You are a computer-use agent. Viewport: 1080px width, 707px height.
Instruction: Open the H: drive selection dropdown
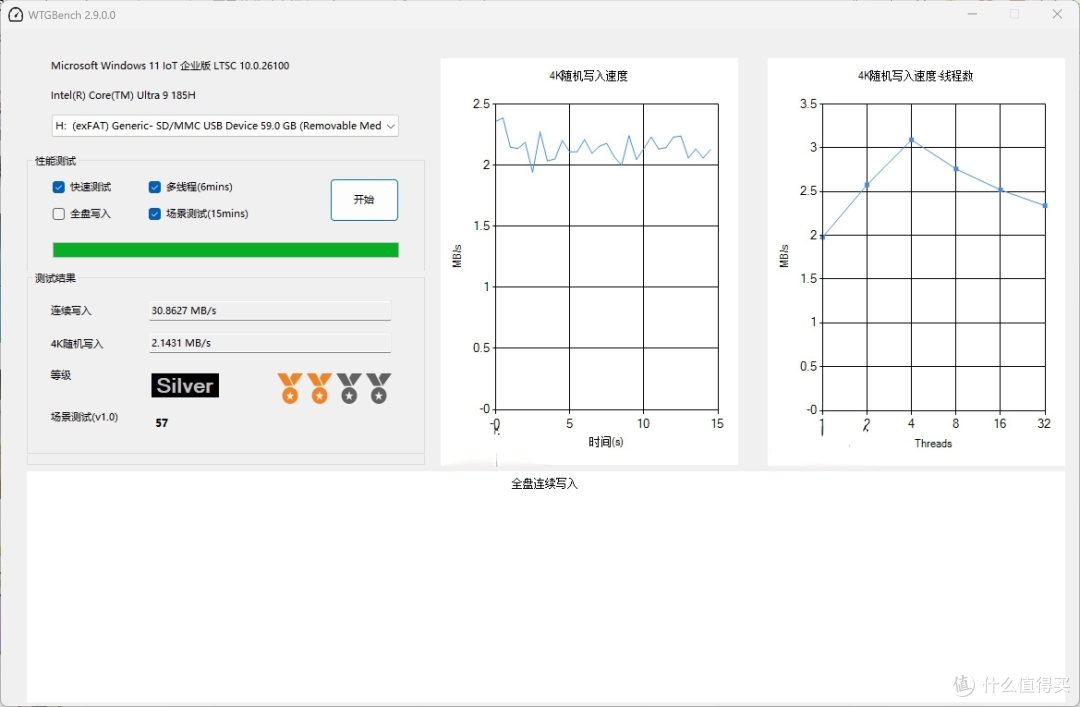pos(225,125)
